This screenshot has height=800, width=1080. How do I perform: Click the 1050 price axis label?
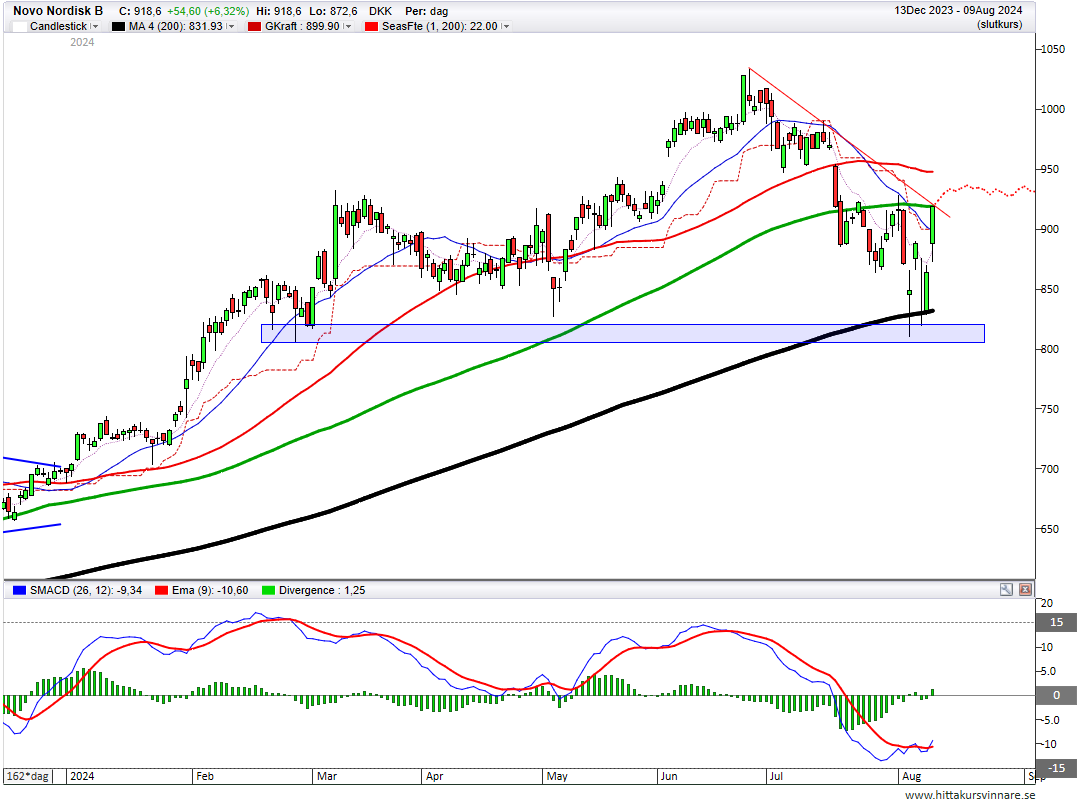coord(1052,50)
